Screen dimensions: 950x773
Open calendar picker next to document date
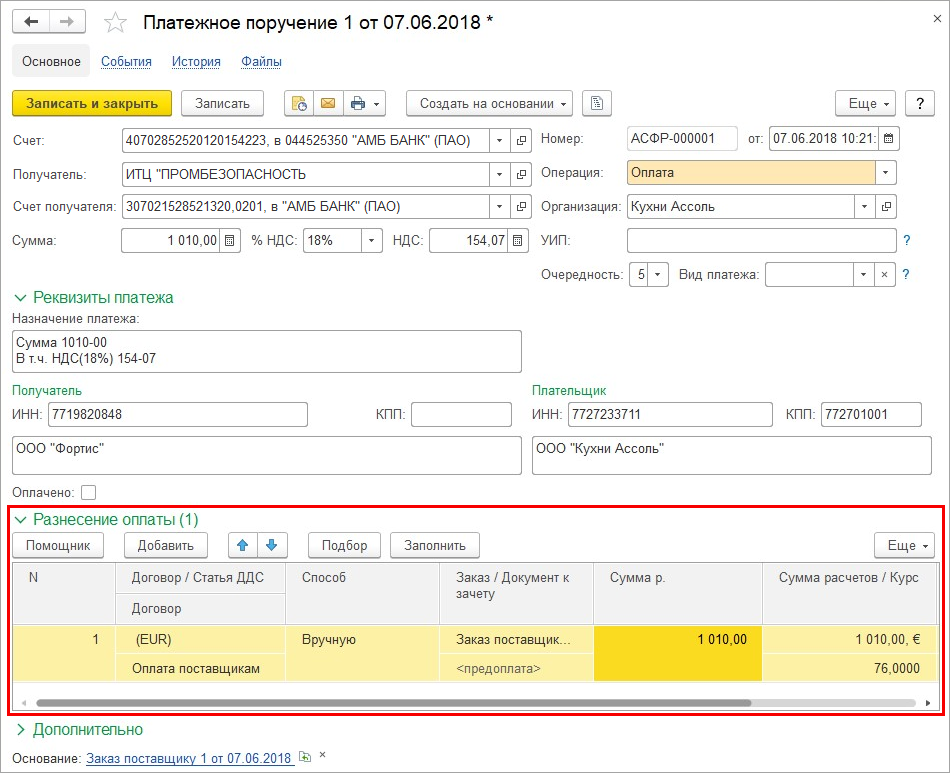889,138
